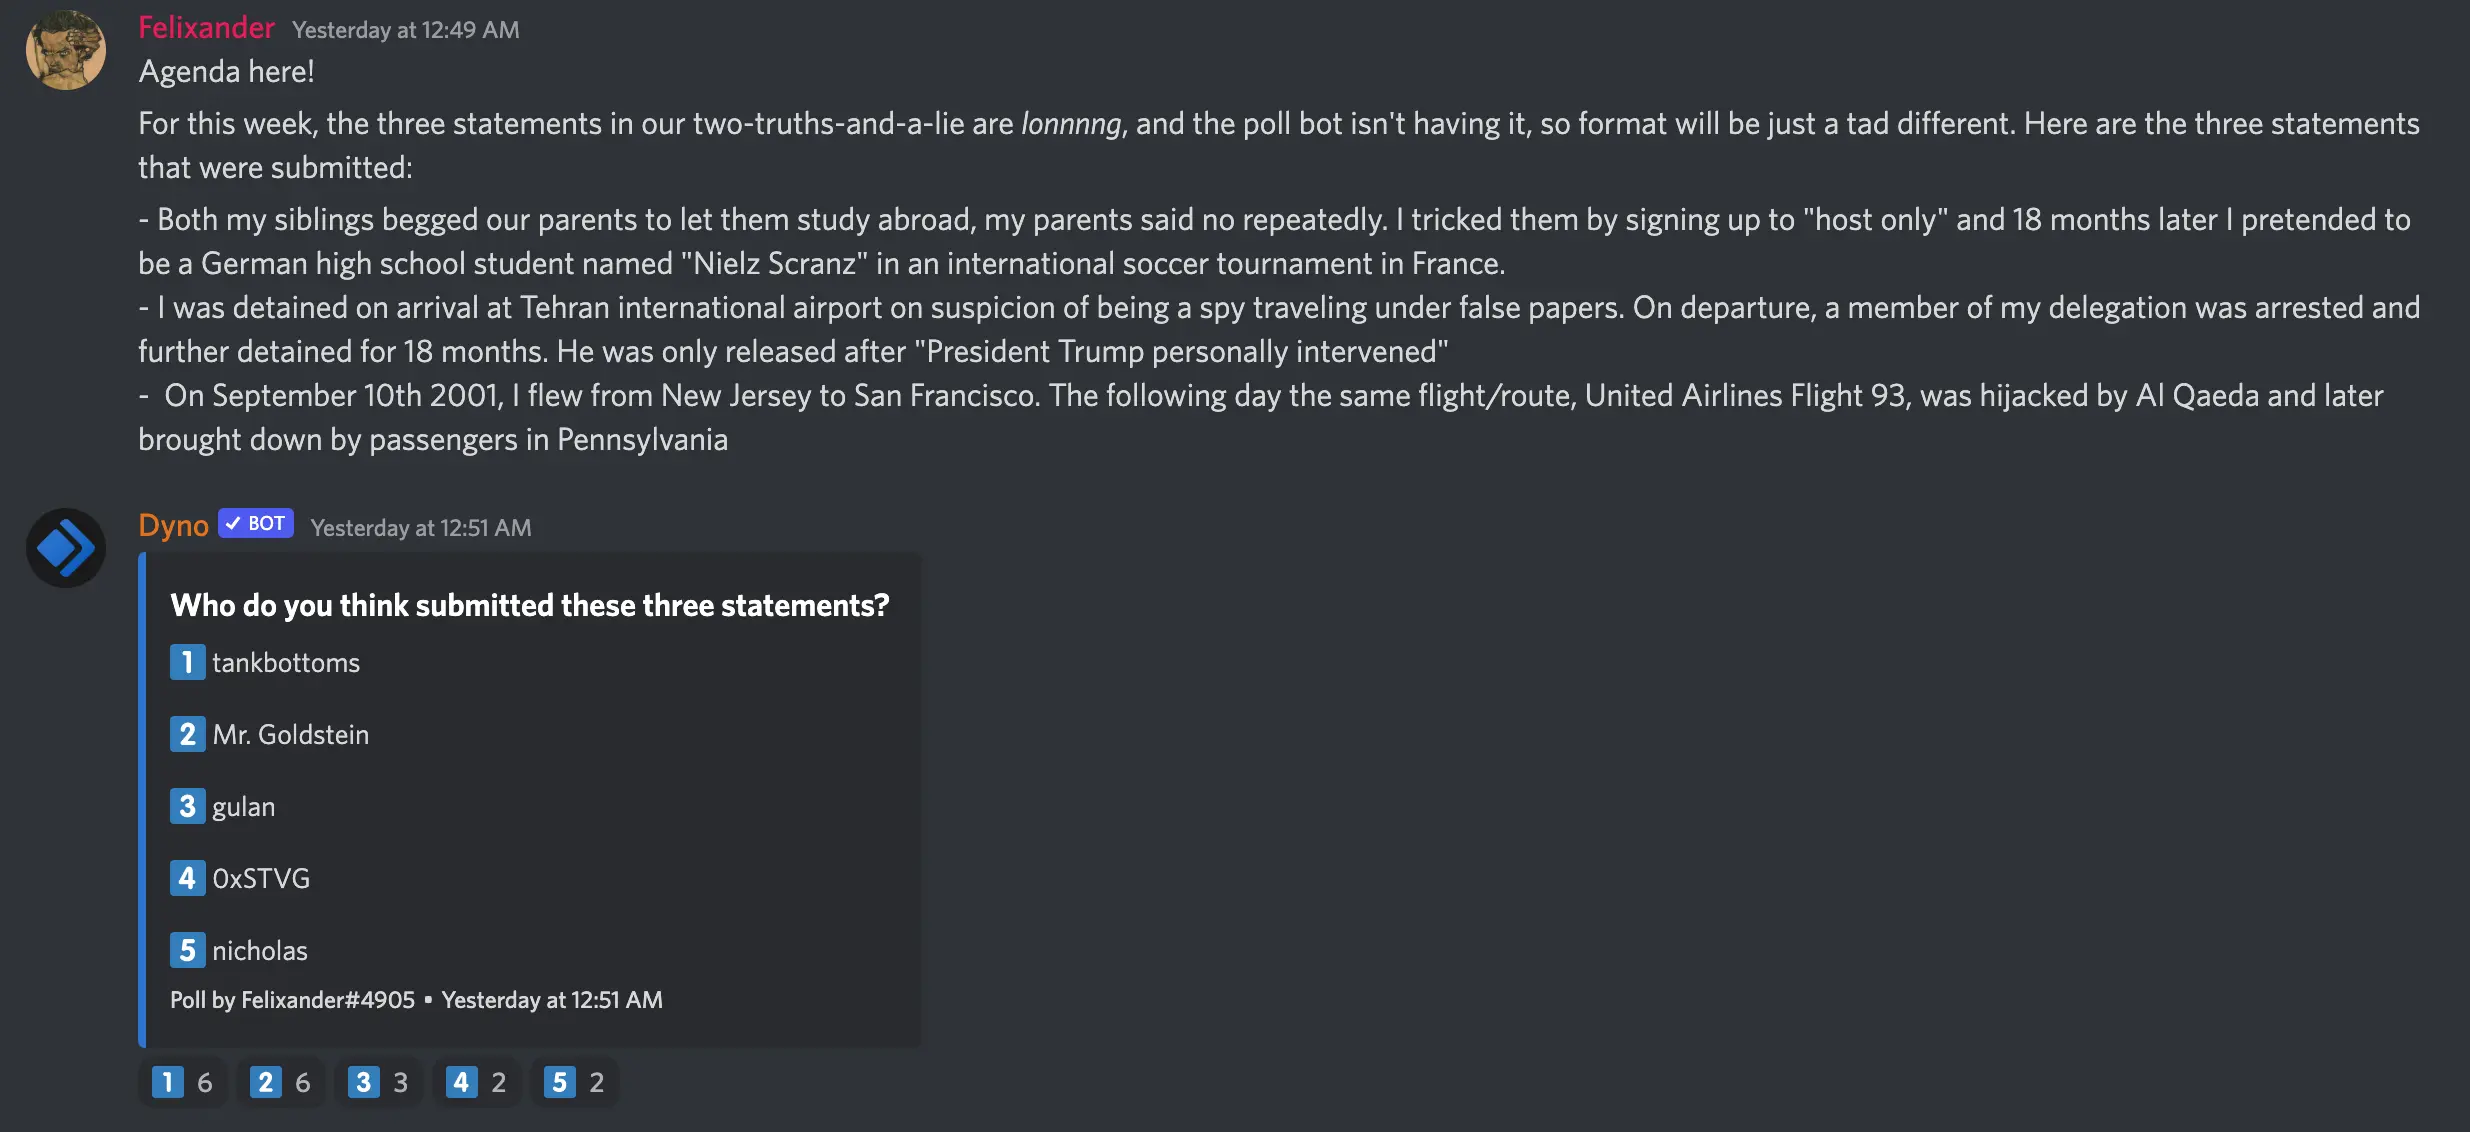Image resolution: width=2470 pixels, height=1132 pixels.
Task: Open the Dyno username profile
Action: tap(173, 525)
